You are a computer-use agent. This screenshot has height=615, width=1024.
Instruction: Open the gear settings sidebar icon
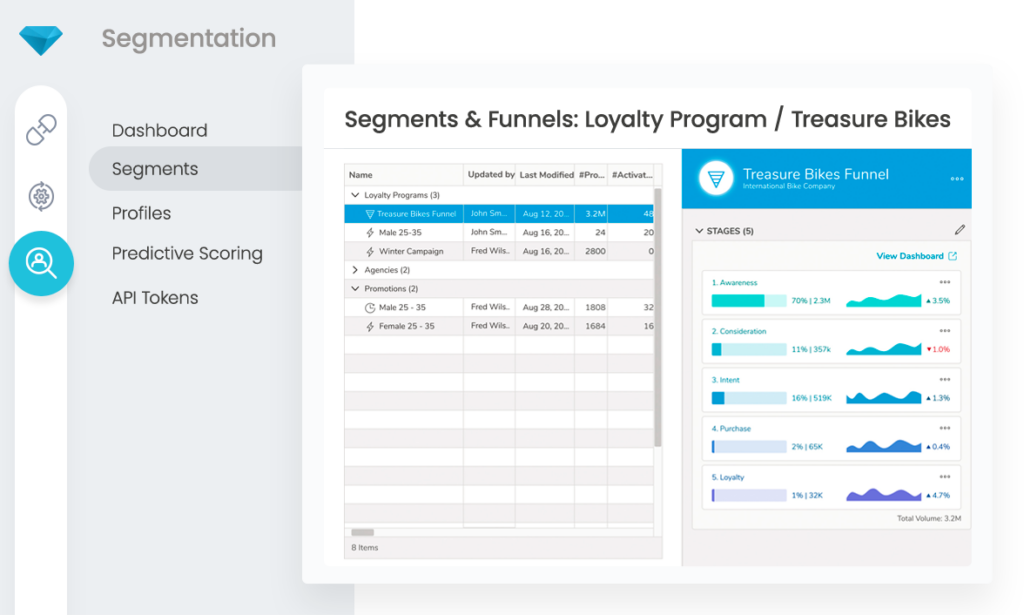(41, 196)
